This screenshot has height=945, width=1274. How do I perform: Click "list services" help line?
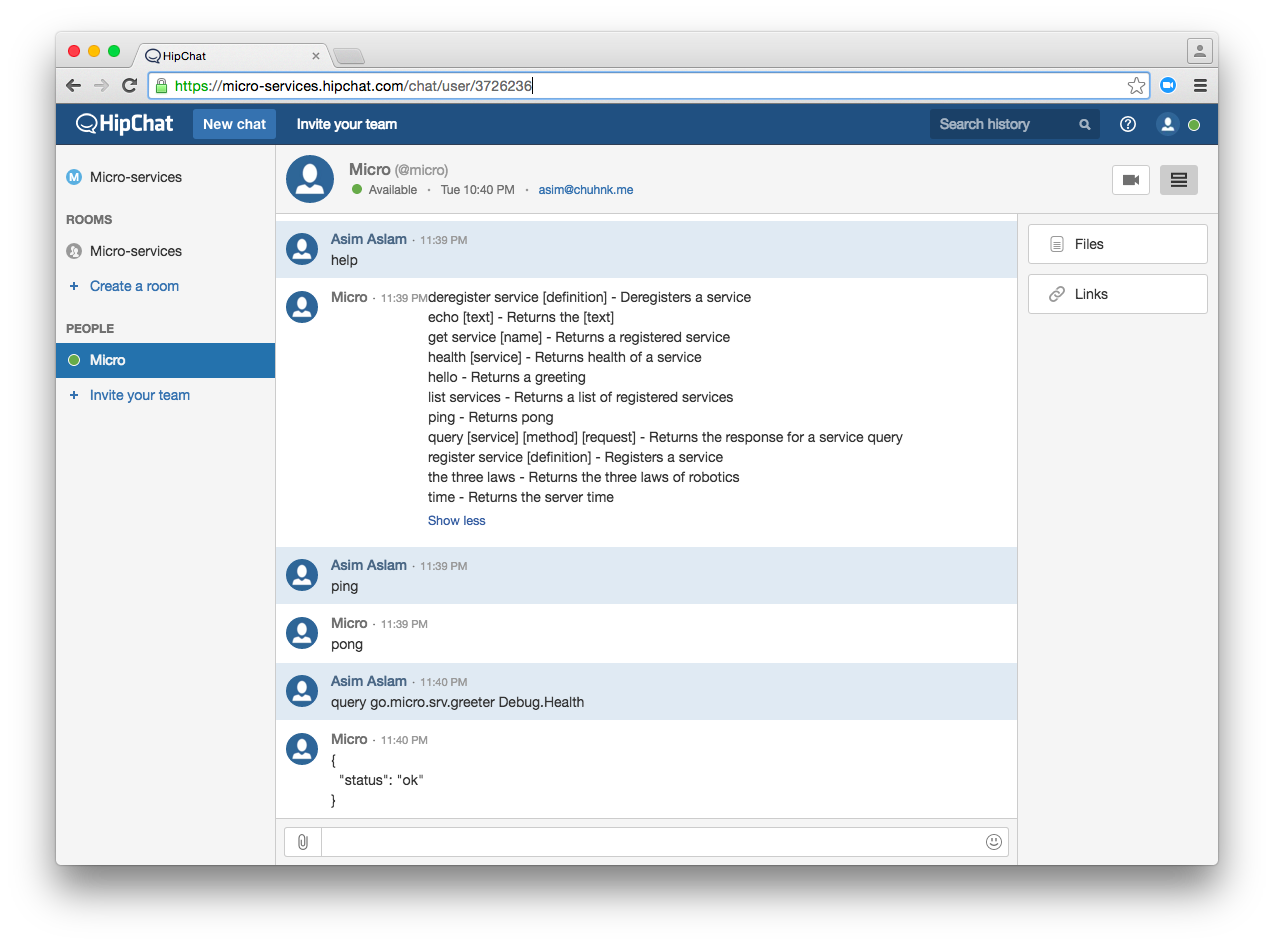tap(580, 397)
